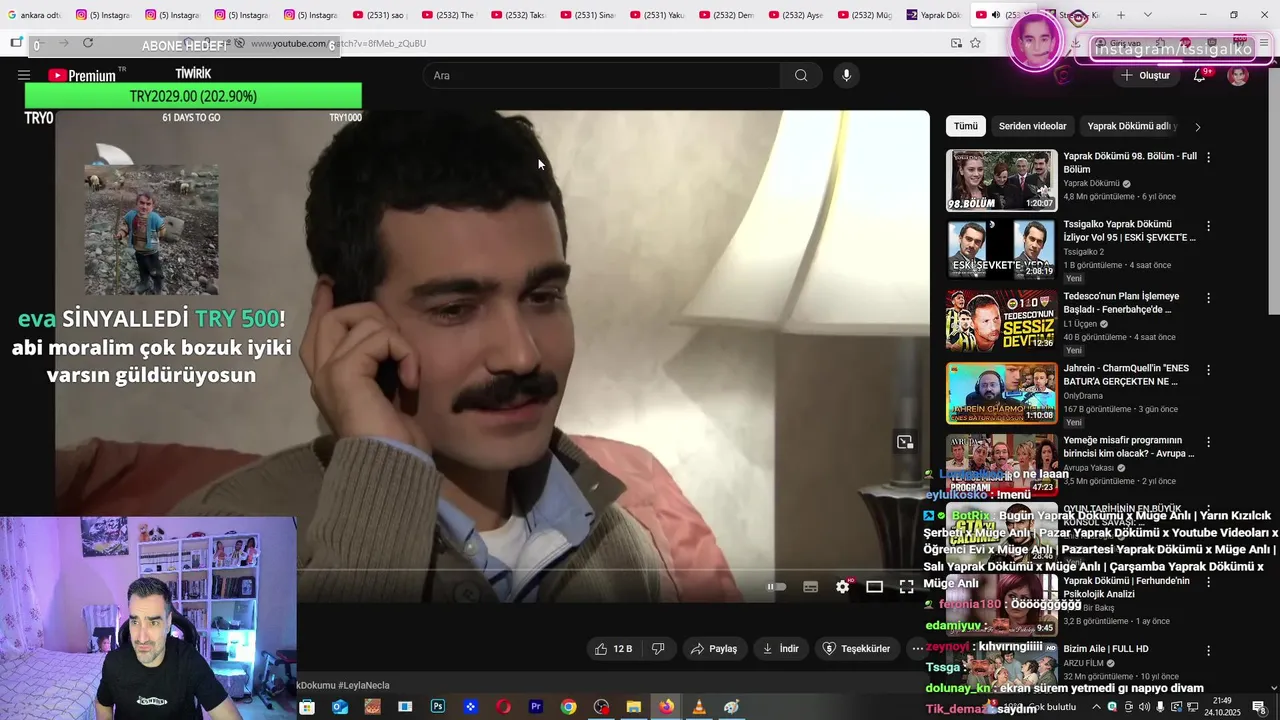Select Yaprak Dökümü adlı chip
The width and height of the screenshot is (1280, 720).
click(1131, 126)
